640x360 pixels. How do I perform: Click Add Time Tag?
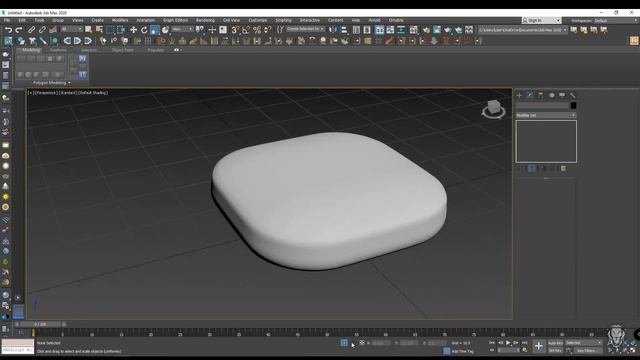pyautogui.click(x=463, y=351)
